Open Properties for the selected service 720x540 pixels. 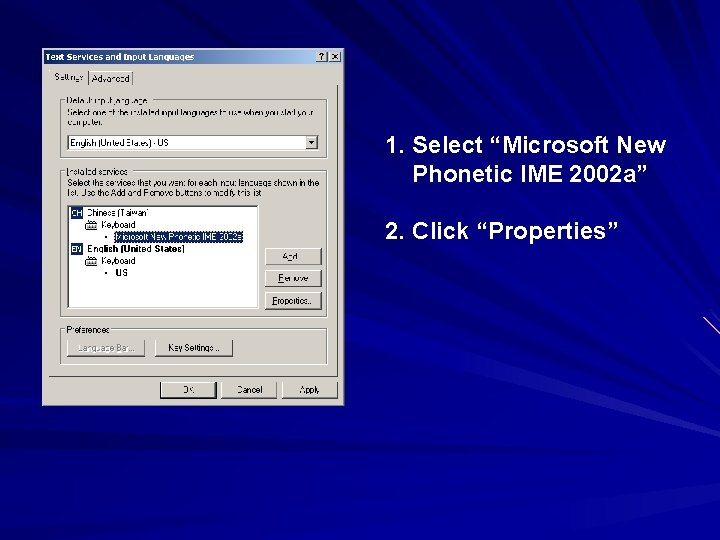(293, 301)
